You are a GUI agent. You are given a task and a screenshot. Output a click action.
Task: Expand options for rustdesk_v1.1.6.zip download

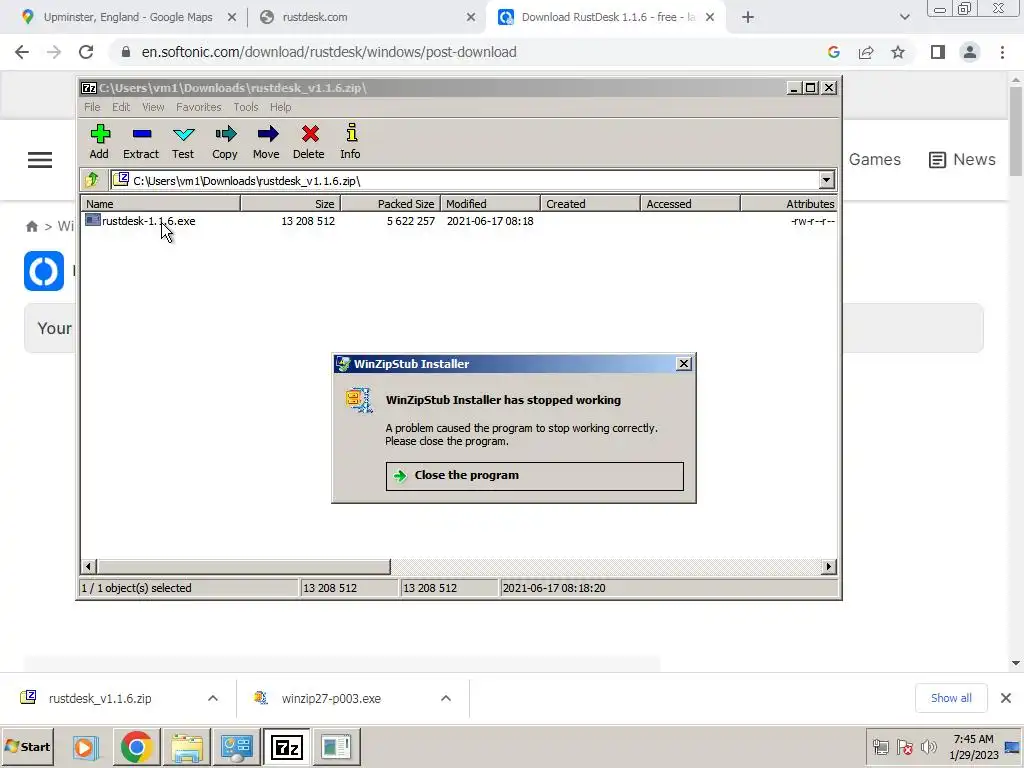coord(213,698)
